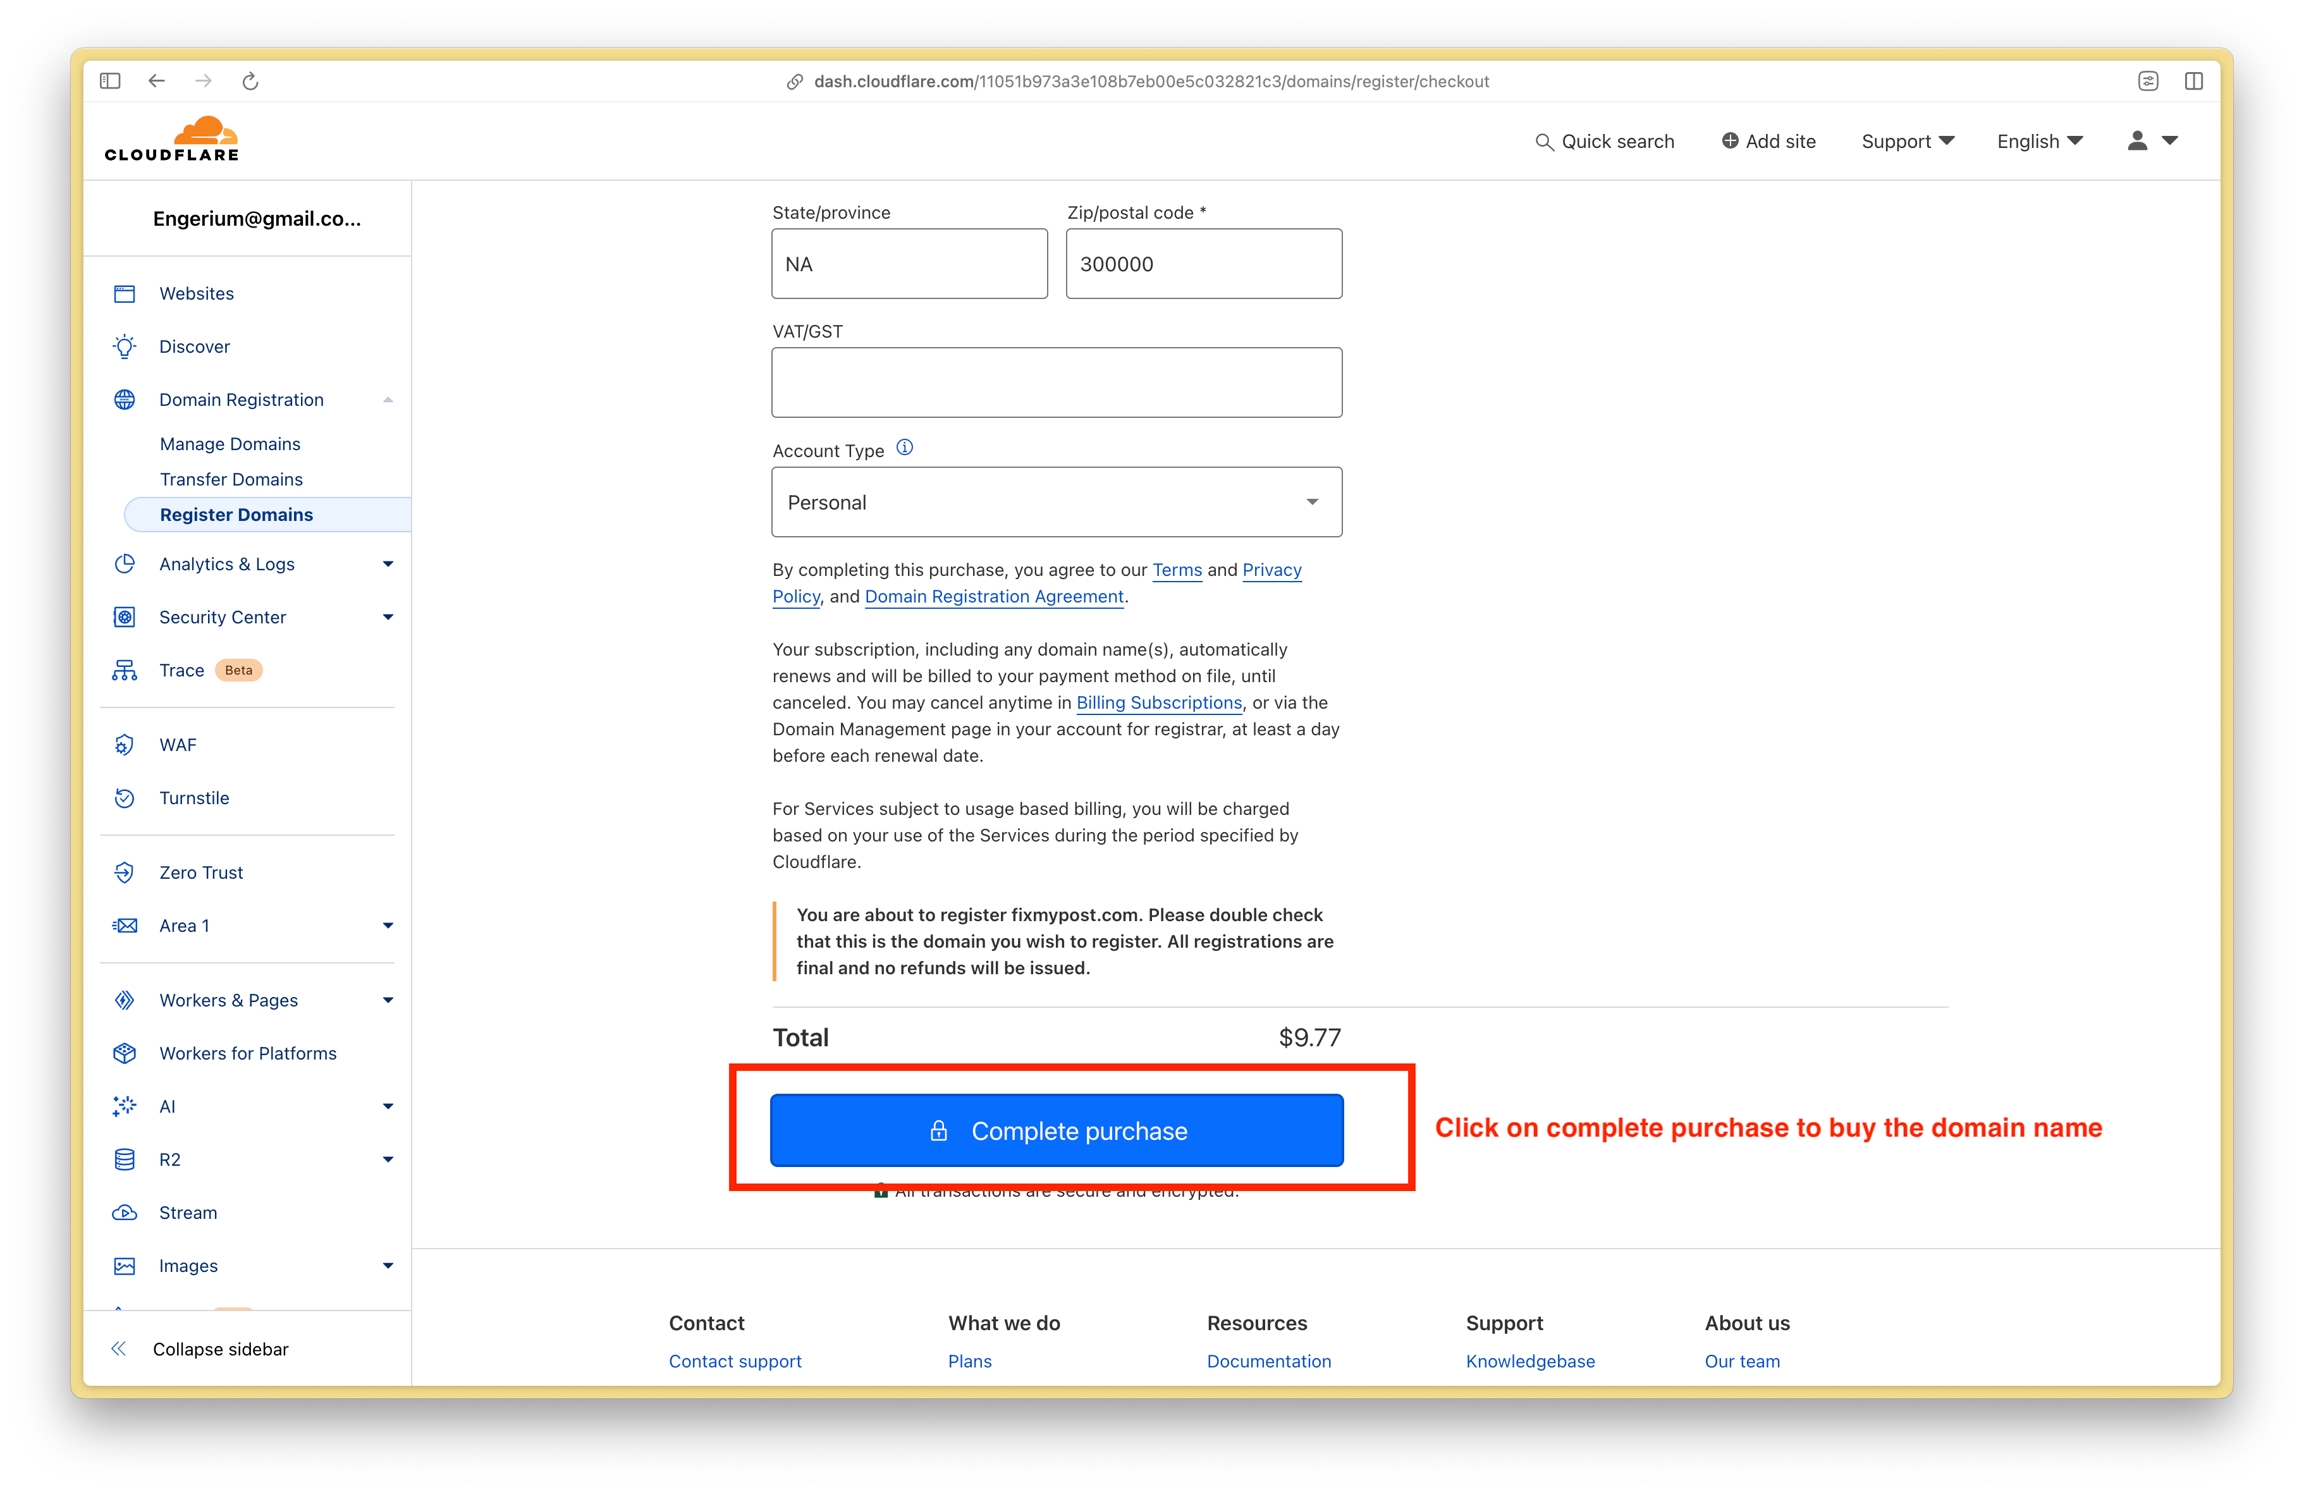Reload the page with the refresh icon

[250, 81]
